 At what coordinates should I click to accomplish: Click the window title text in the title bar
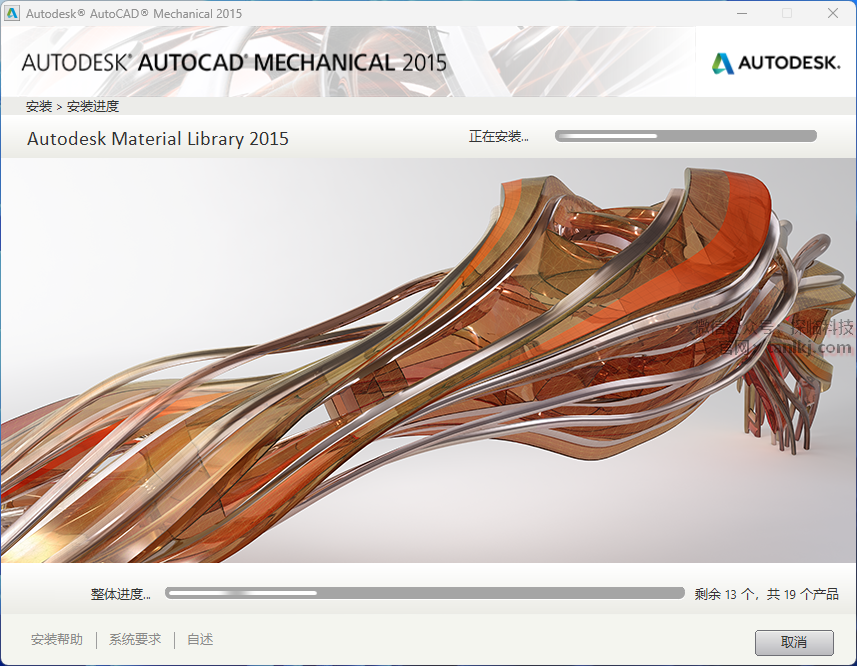[x=133, y=14]
